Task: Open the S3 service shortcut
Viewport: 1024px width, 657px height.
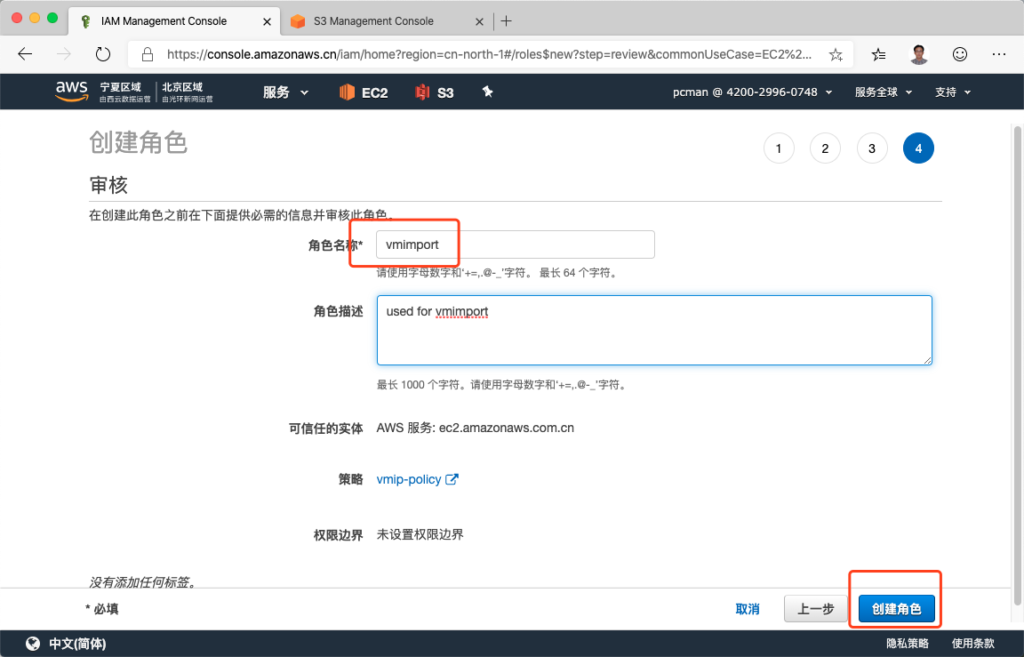Action: [435, 93]
